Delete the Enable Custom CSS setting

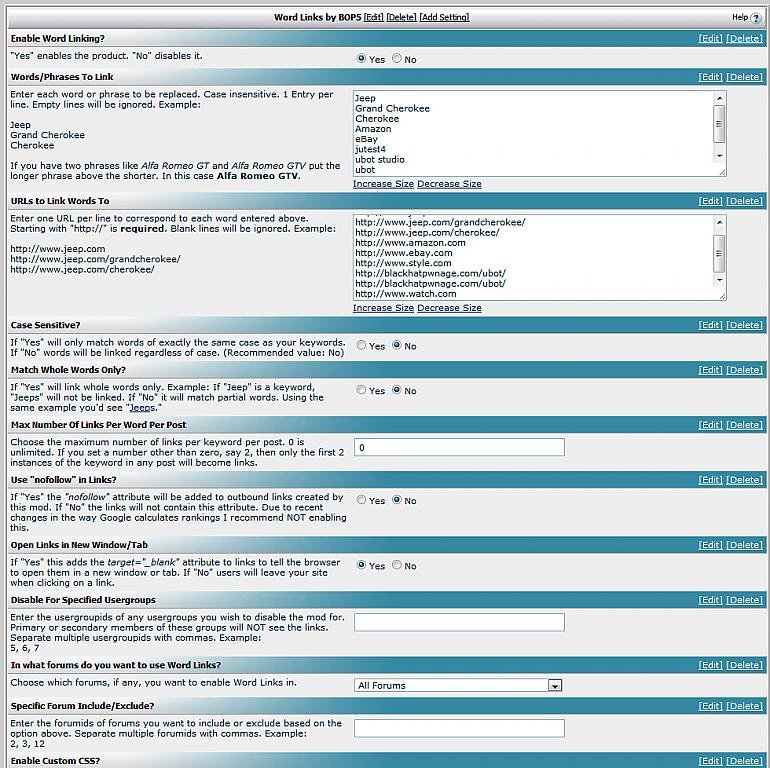click(x=744, y=761)
